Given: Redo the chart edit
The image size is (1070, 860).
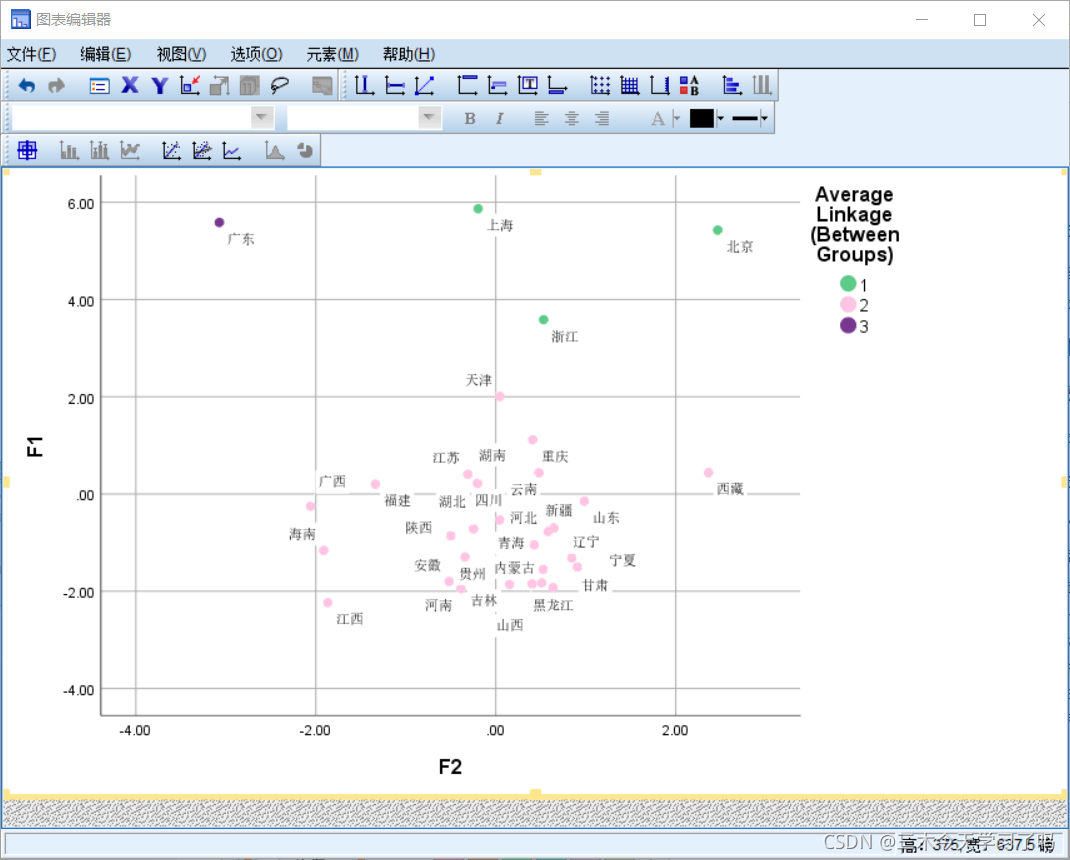Looking at the screenshot, I should tap(57, 85).
